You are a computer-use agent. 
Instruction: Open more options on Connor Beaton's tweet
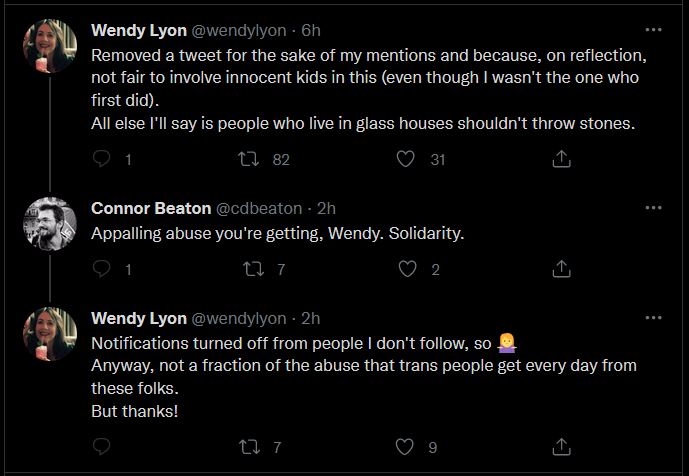coord(654,208)
